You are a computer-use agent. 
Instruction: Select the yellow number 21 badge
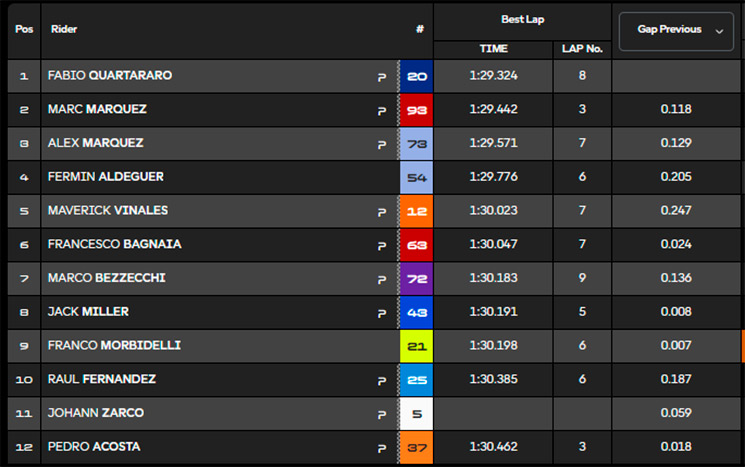point(417,346)
